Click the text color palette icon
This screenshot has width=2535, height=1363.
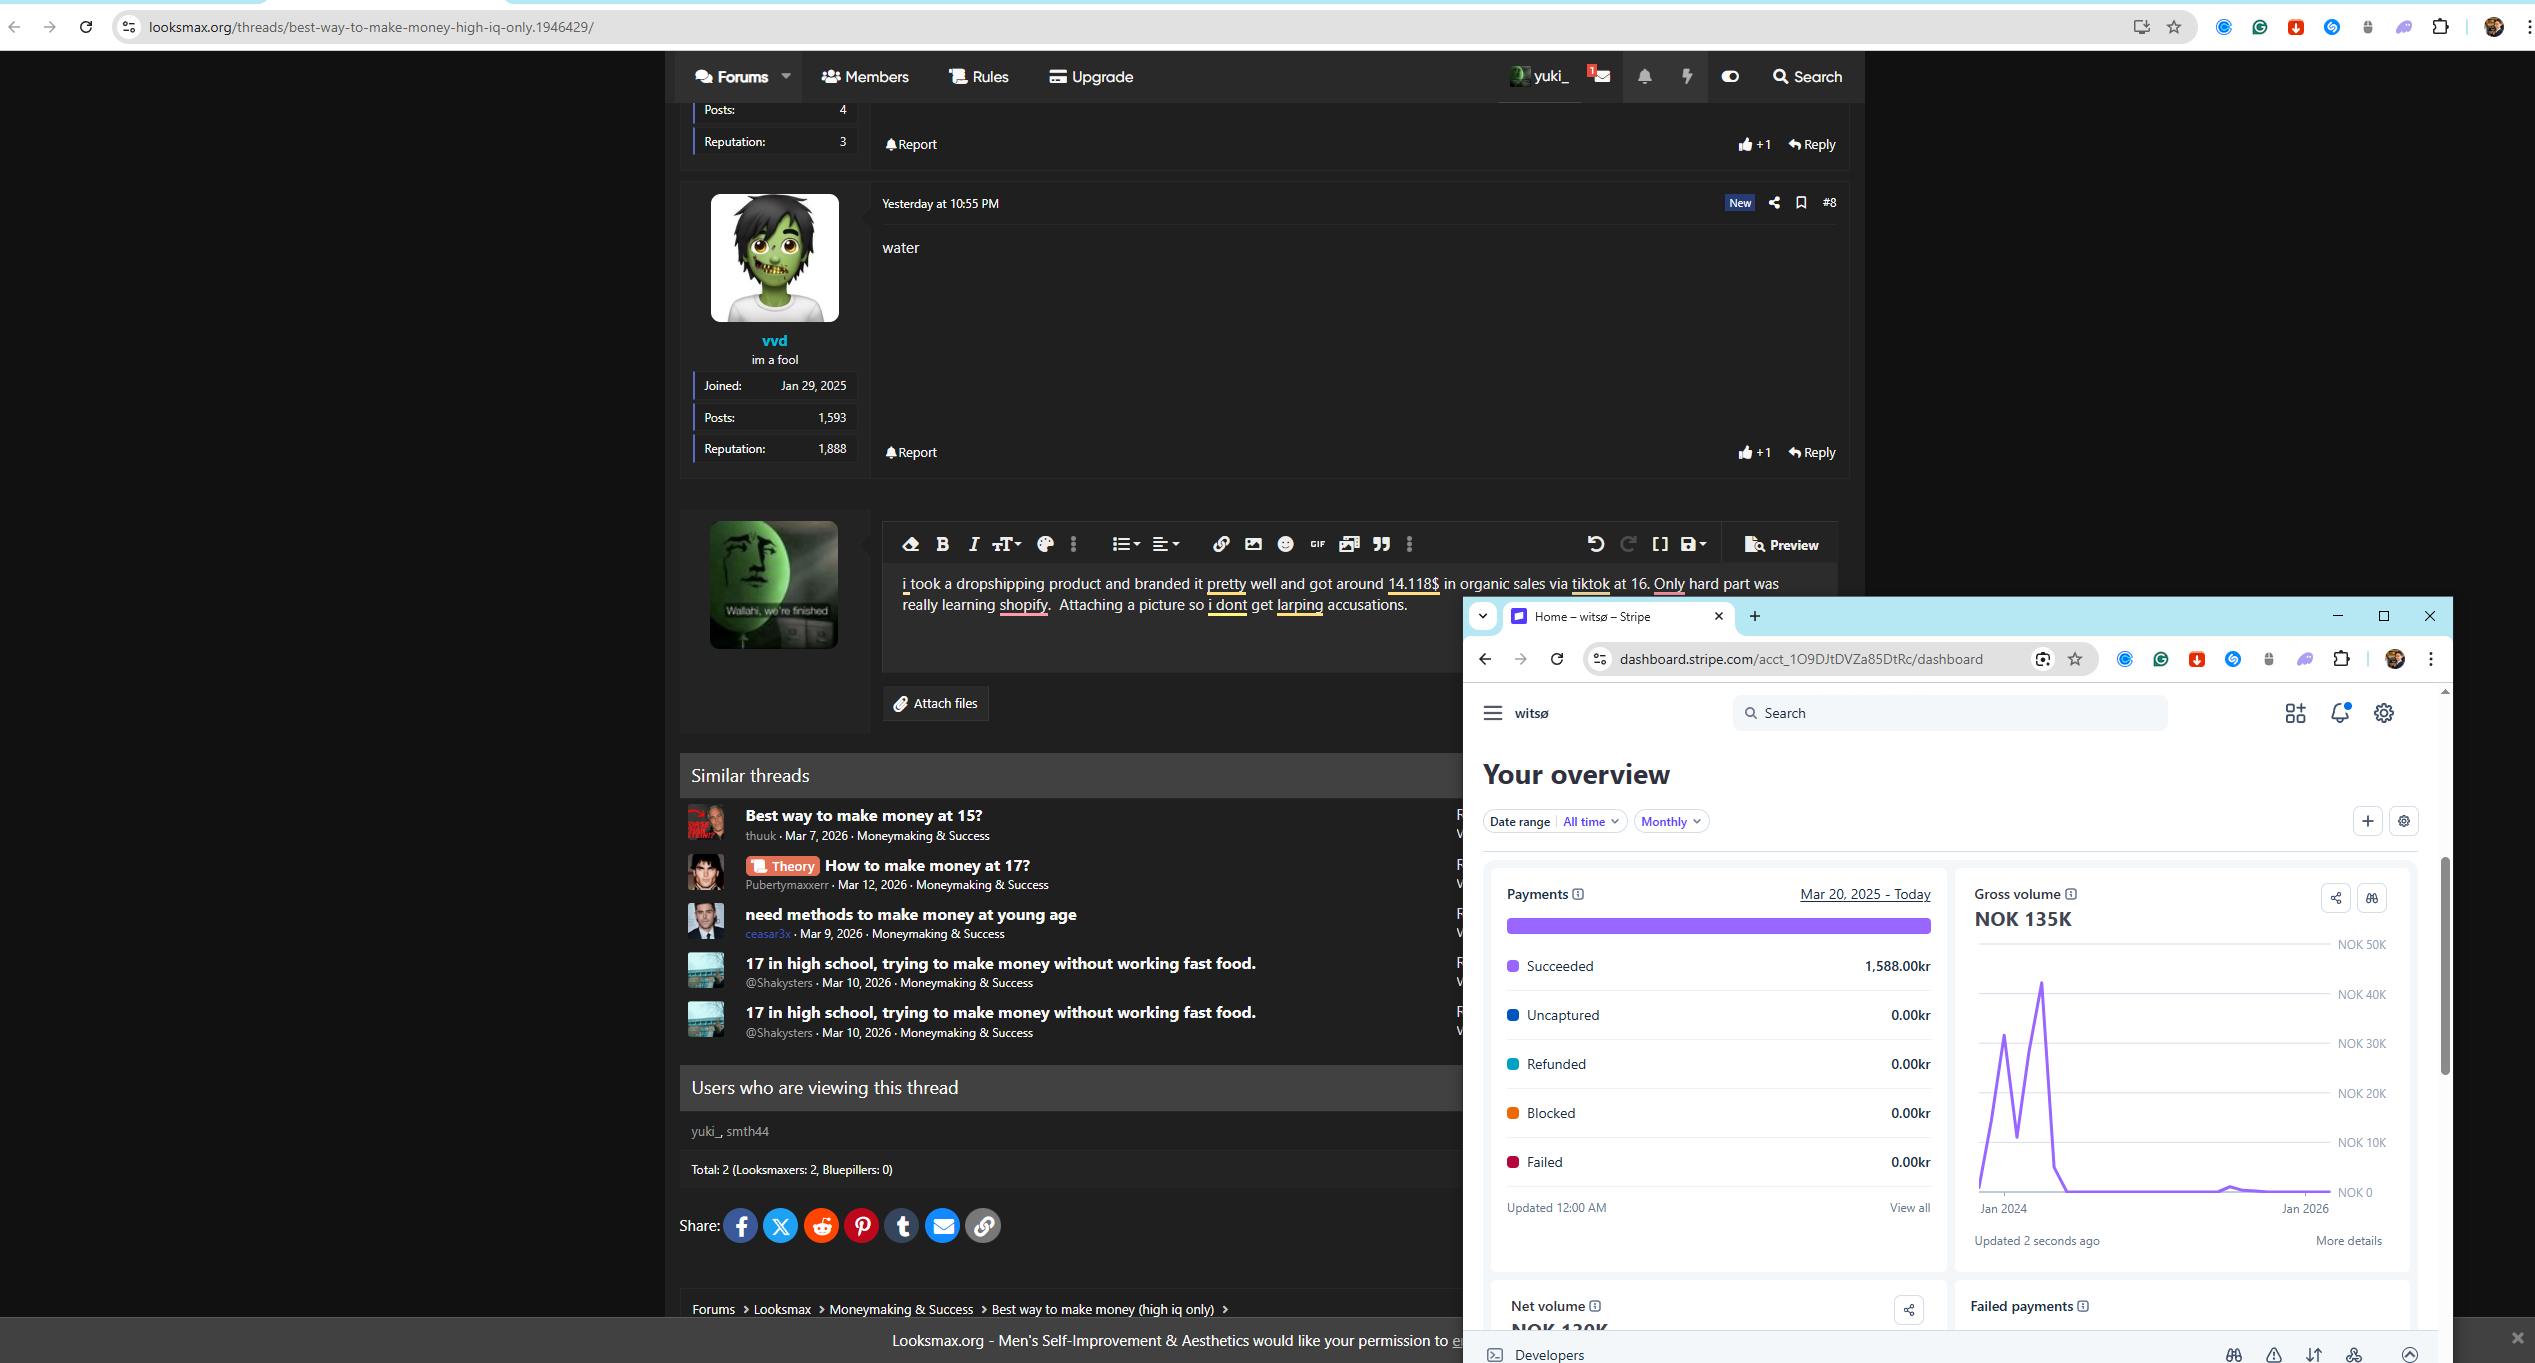pos(1045,544)
